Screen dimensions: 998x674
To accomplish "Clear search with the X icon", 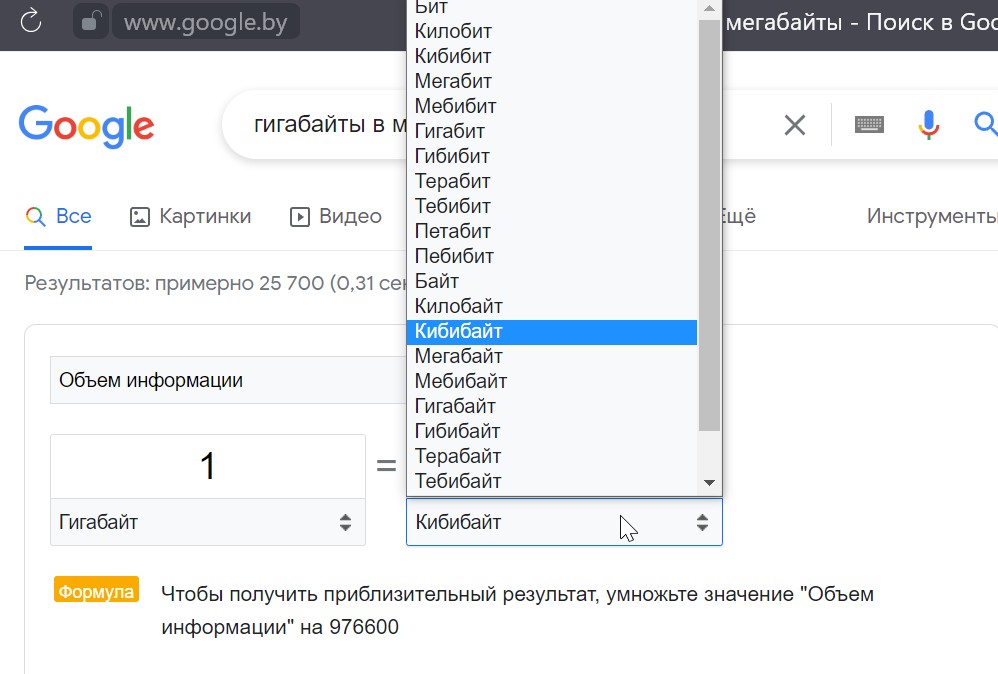I will [794, 125].
